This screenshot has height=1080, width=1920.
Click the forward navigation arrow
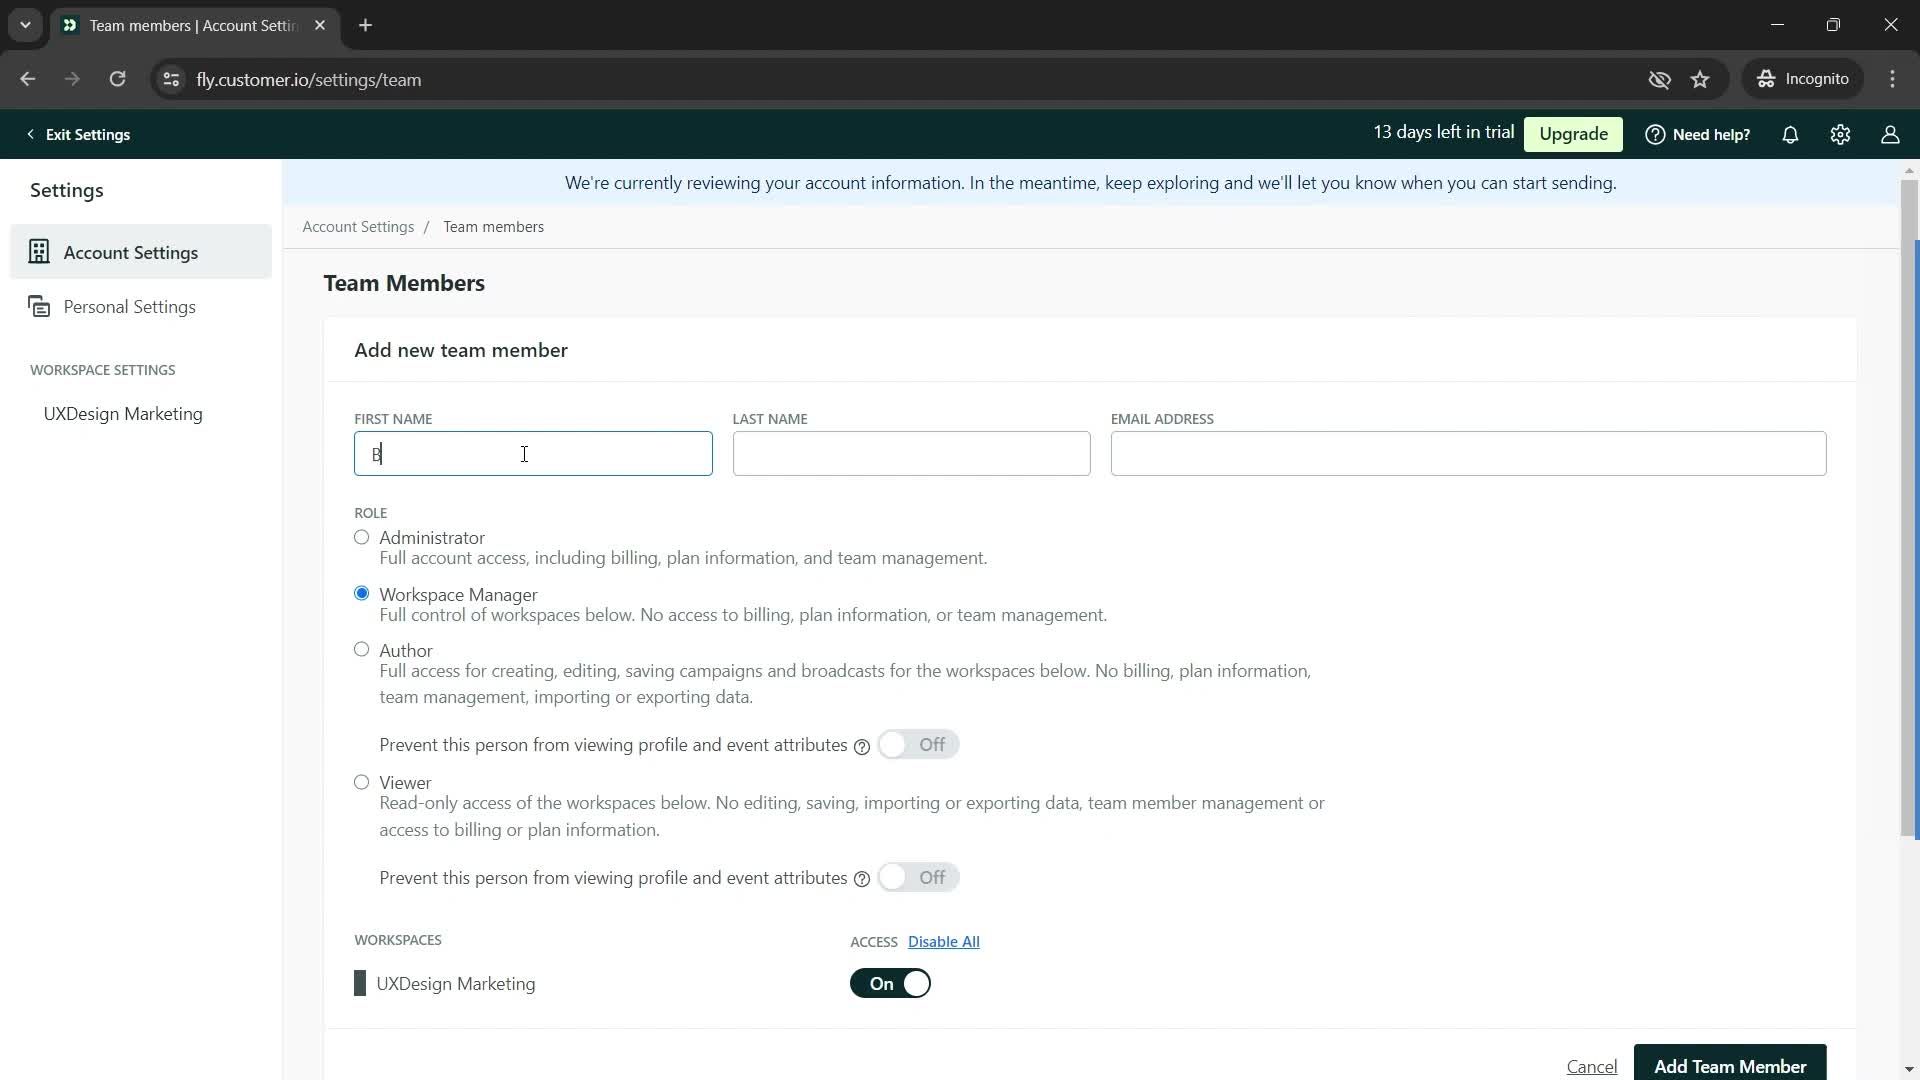point(72,79)
